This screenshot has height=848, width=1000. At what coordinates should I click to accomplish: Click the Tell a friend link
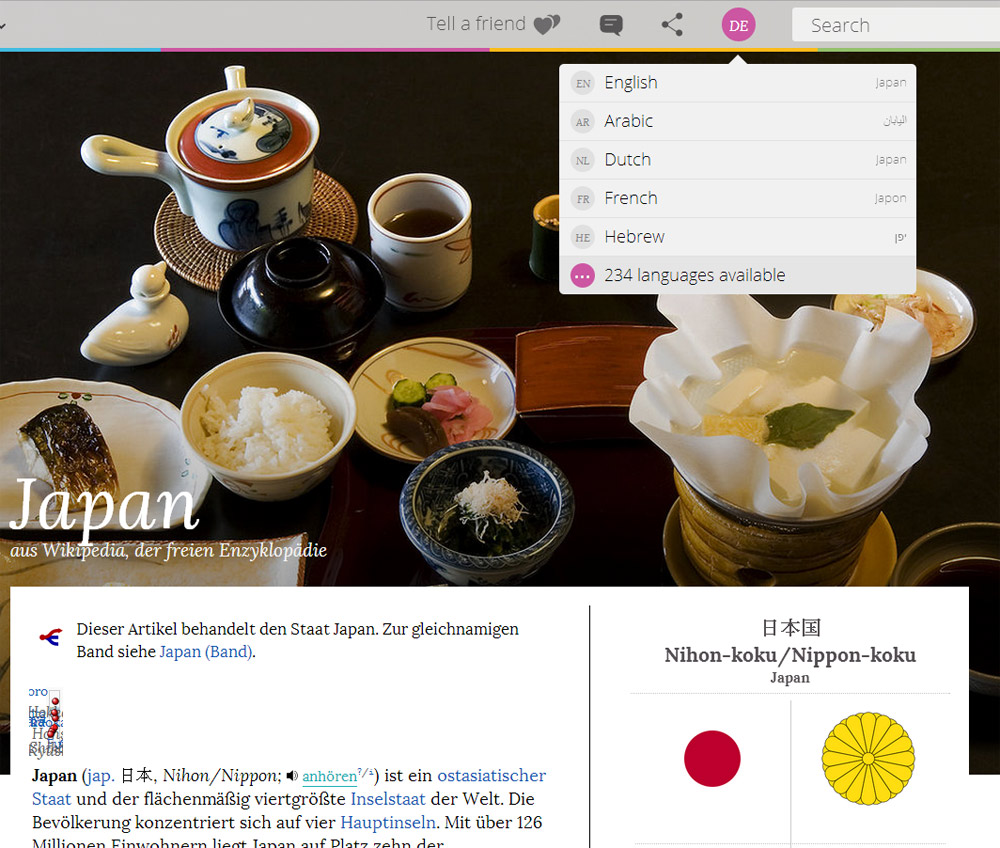pyautogui.click(x=493, y=24)
